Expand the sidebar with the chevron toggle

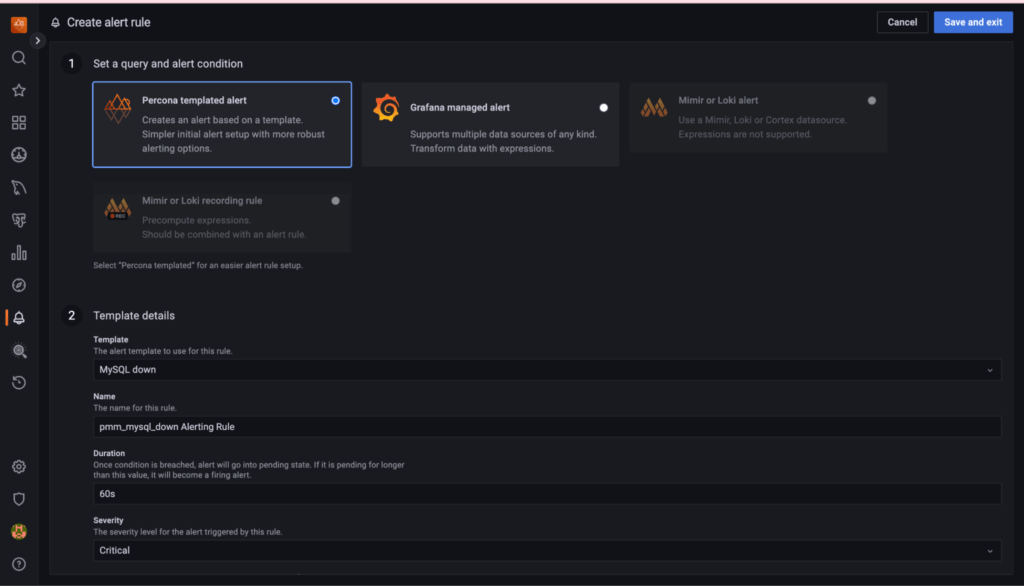click(x=38, y=41)
